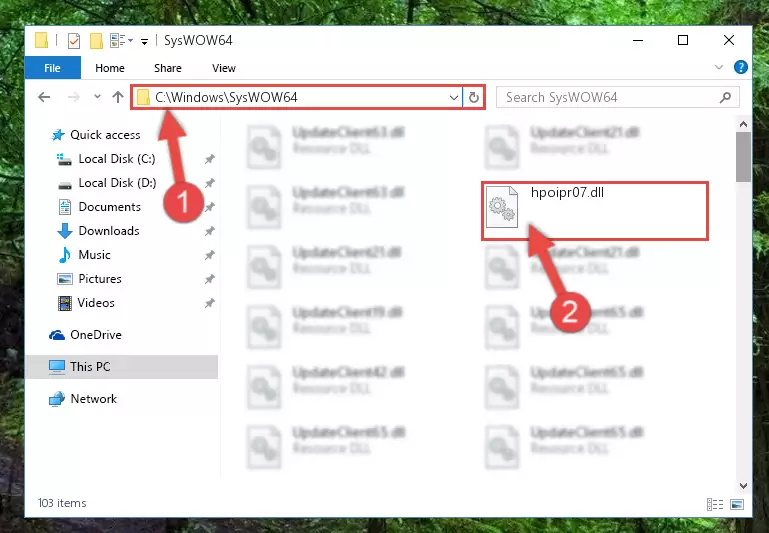This screenshot has height=533, width=769.
Task: Click the search magnifier icon
Action: 725,98
